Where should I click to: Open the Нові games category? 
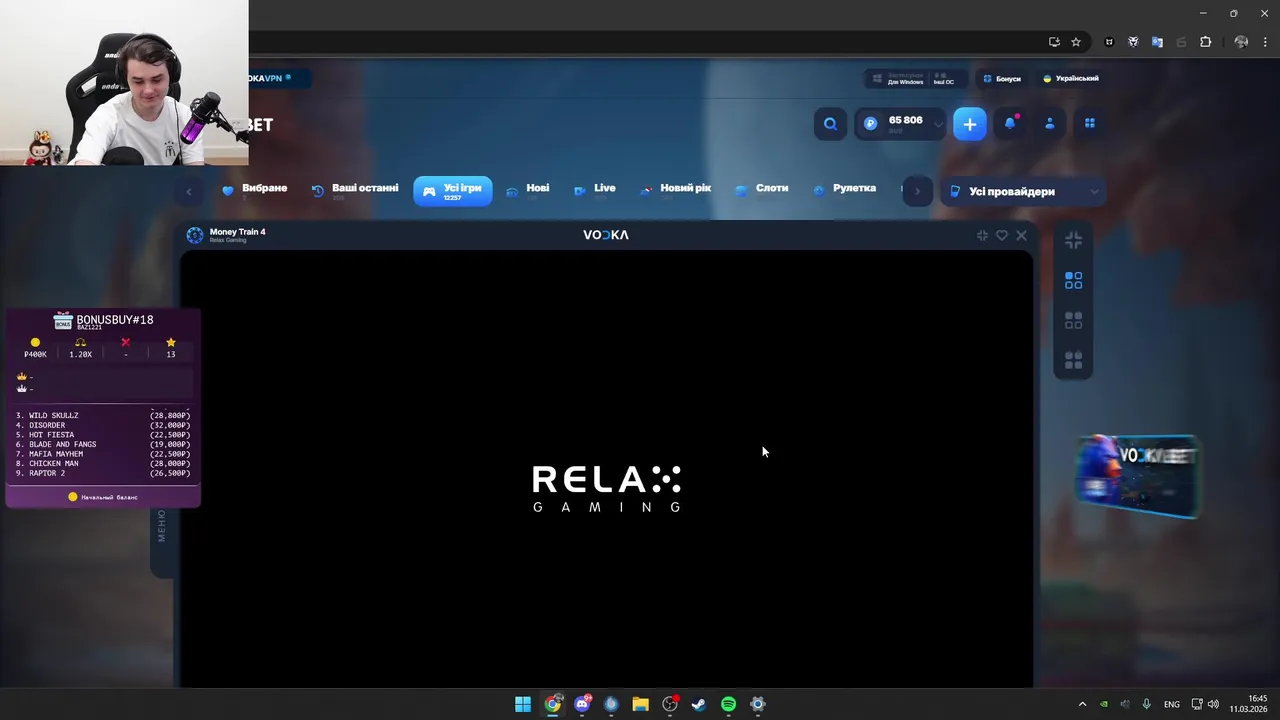(x=528, y=190)
